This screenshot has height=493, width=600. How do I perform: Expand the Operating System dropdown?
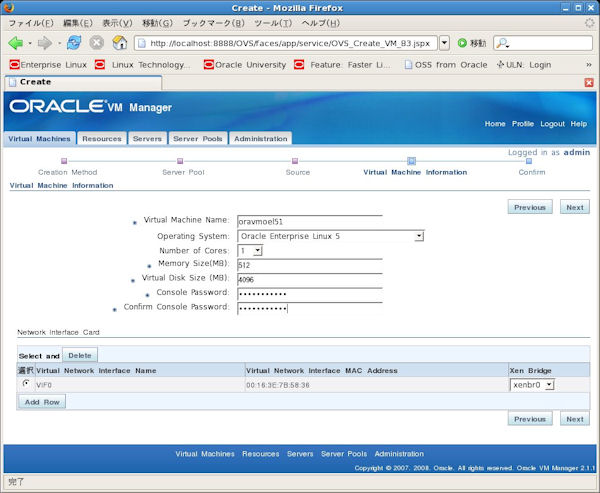click(x=419, y=236)
